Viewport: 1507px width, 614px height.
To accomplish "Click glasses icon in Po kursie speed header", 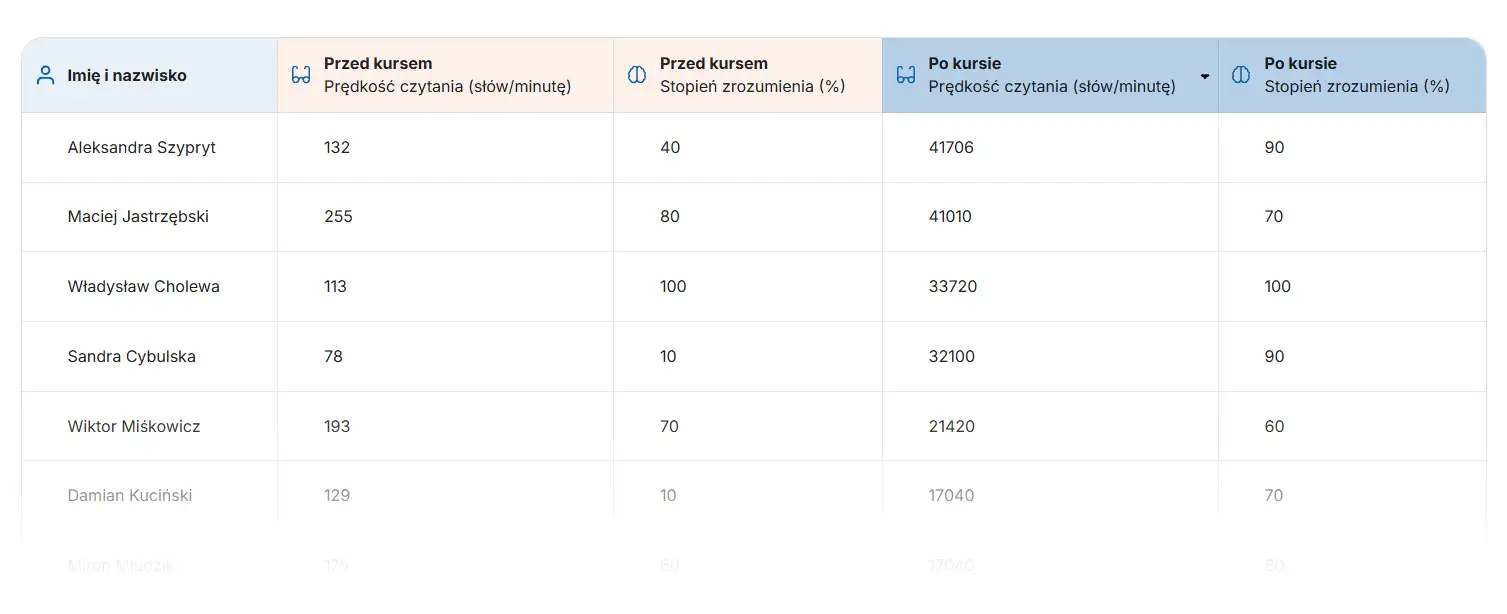I will tap(906, 75).
